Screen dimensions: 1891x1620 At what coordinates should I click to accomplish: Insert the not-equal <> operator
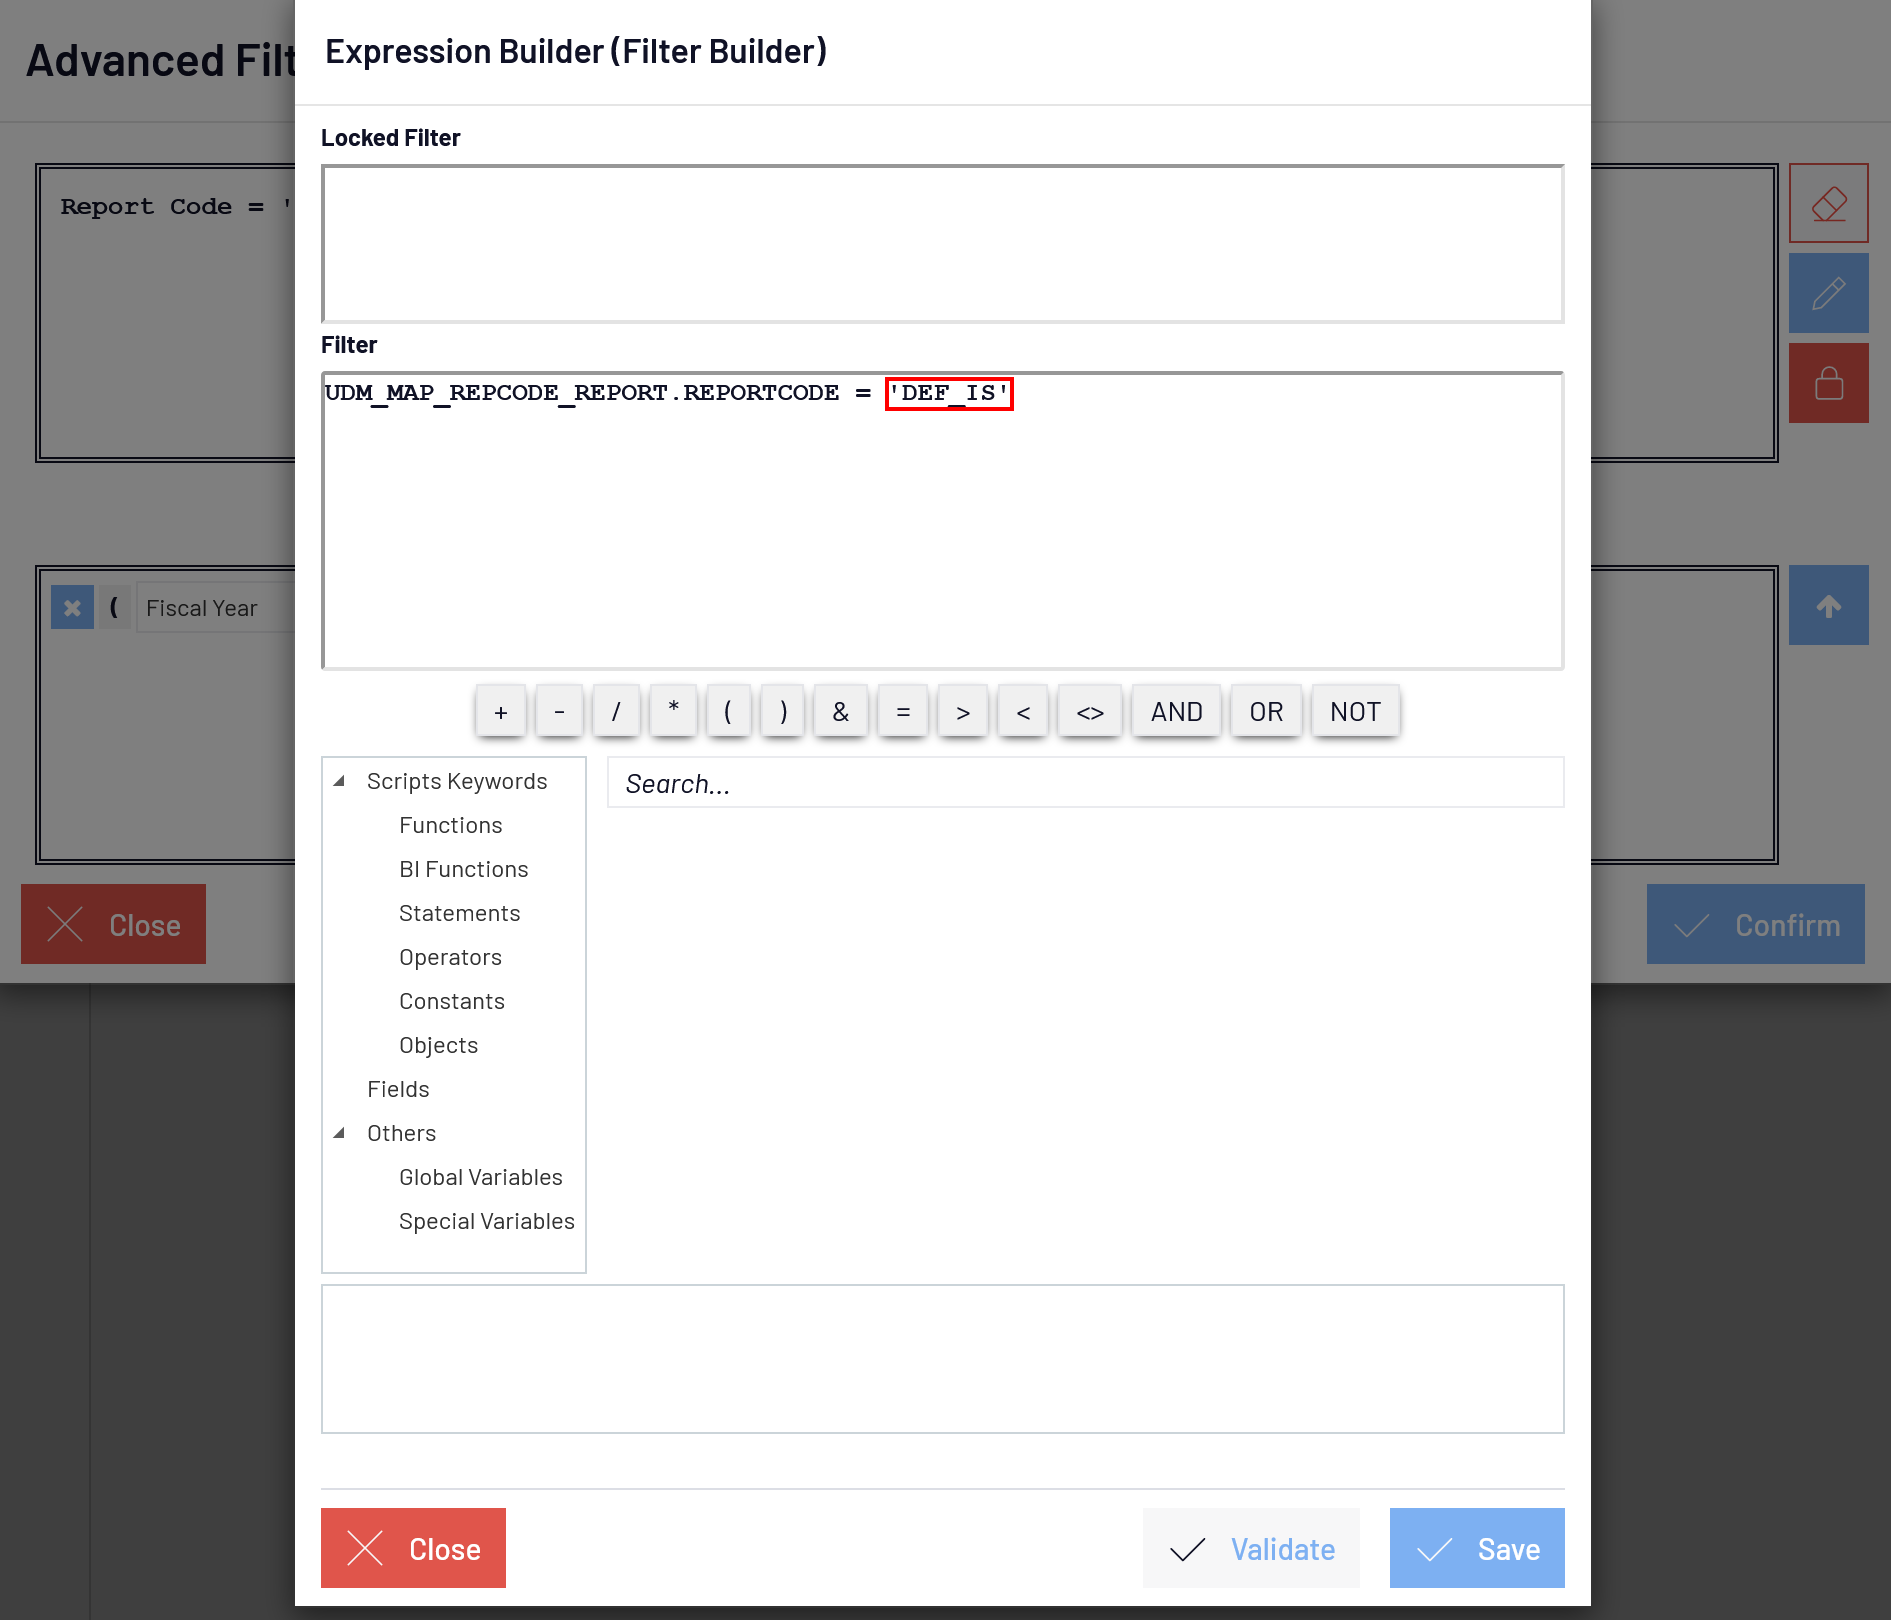point(1090,712)
